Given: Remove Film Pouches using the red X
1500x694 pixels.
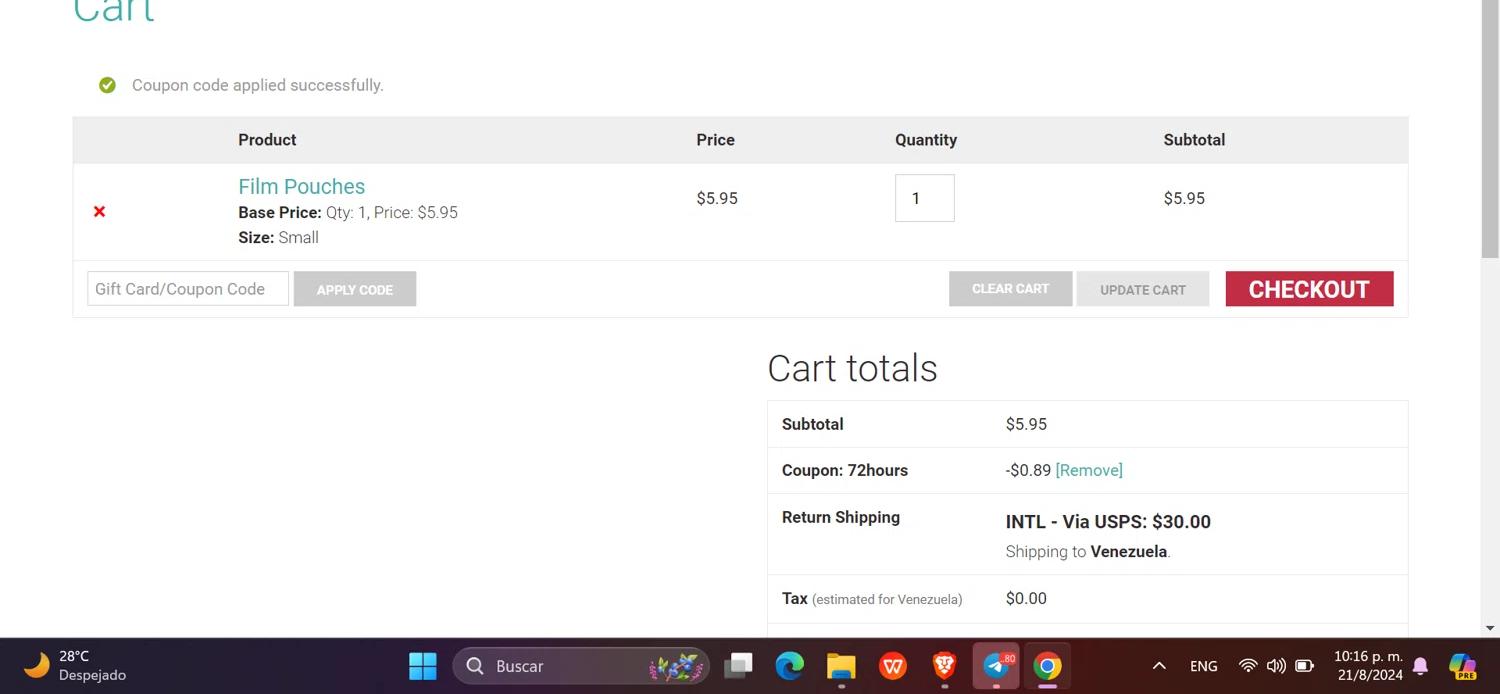Looking at the screenshot, I should (99, 211).
